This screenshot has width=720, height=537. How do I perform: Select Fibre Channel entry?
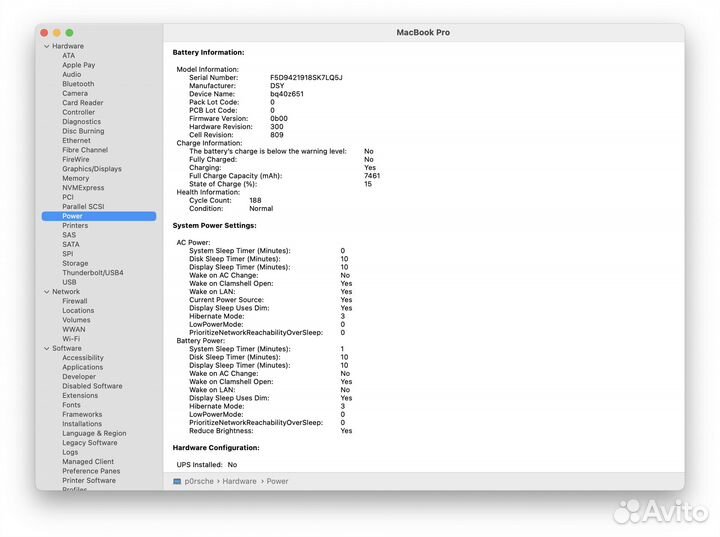pyautogui.click(x=85, y=150)
